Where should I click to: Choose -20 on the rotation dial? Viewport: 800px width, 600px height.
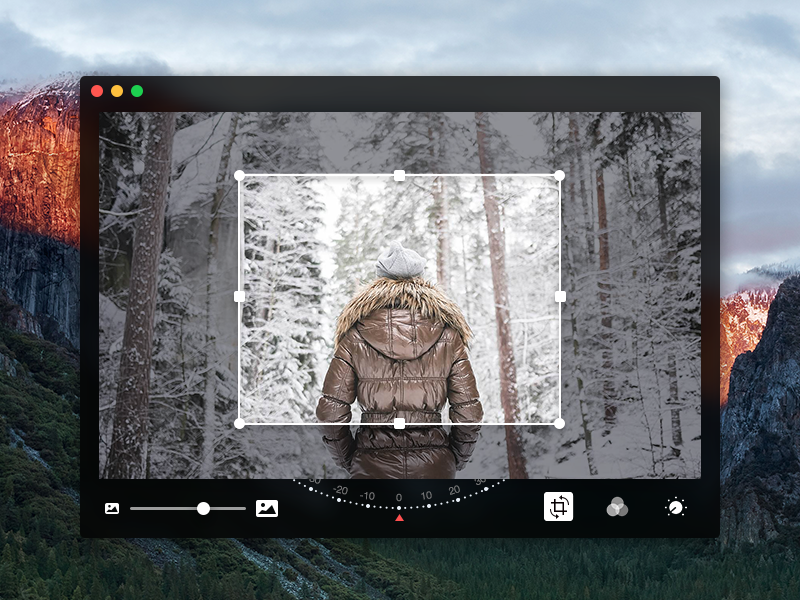(341, 490)
